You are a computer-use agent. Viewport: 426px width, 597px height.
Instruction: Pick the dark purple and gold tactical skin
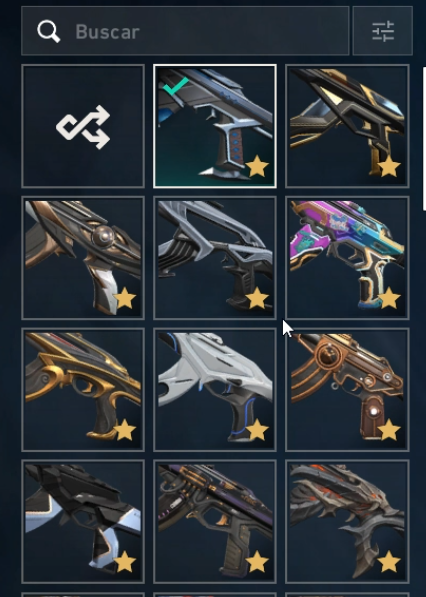[215, 521]
